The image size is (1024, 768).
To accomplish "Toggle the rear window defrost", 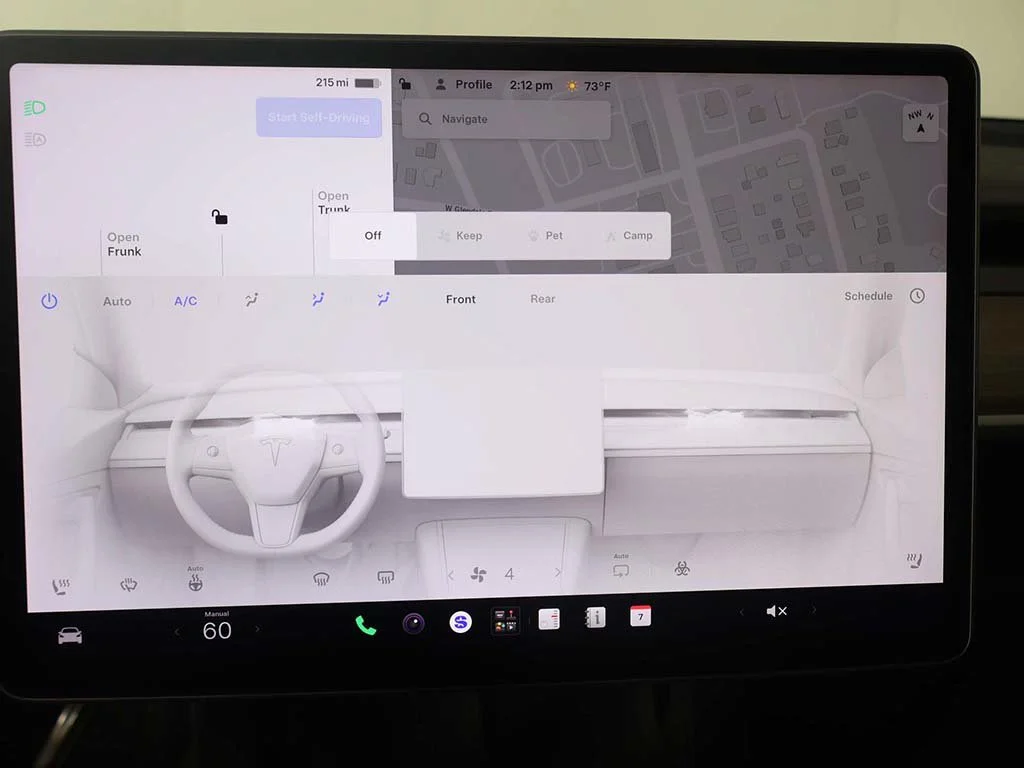I will (385, 577).
